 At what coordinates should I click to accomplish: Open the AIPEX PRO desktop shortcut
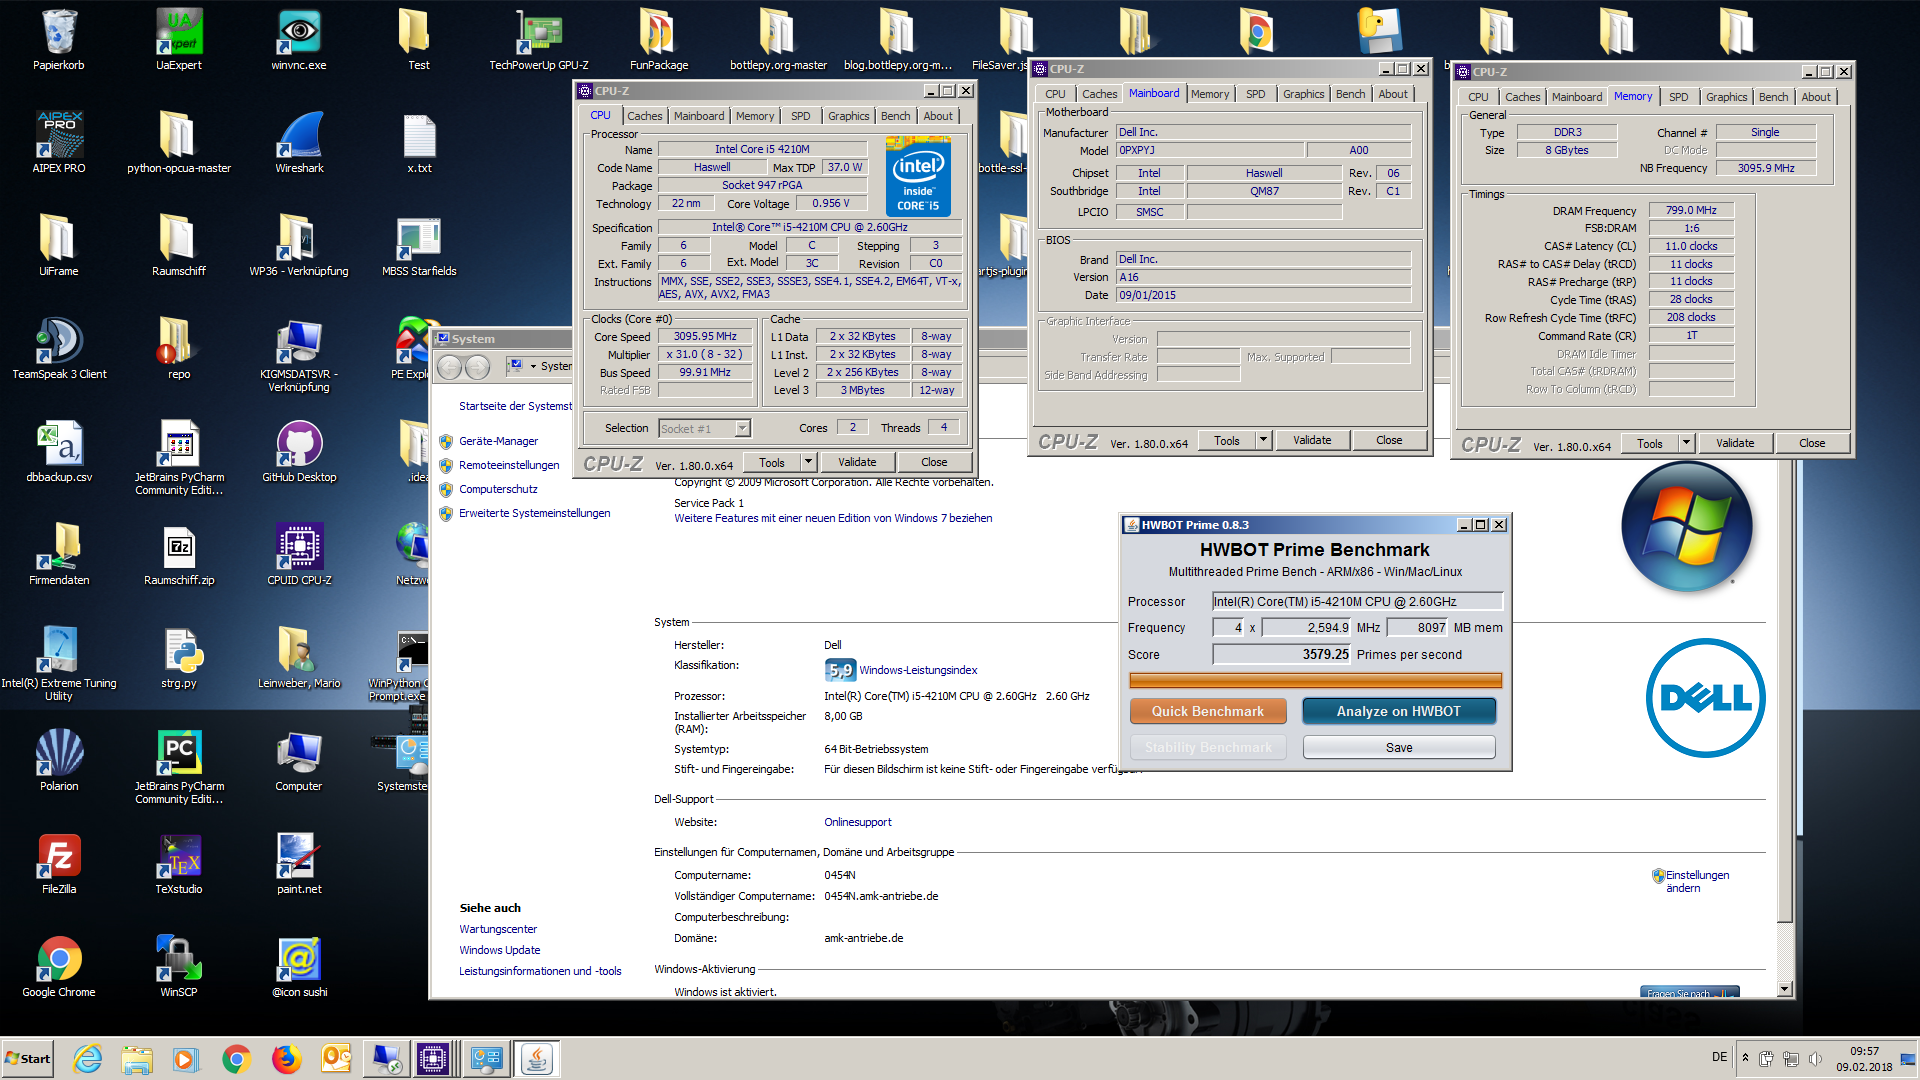click(59, 143)
